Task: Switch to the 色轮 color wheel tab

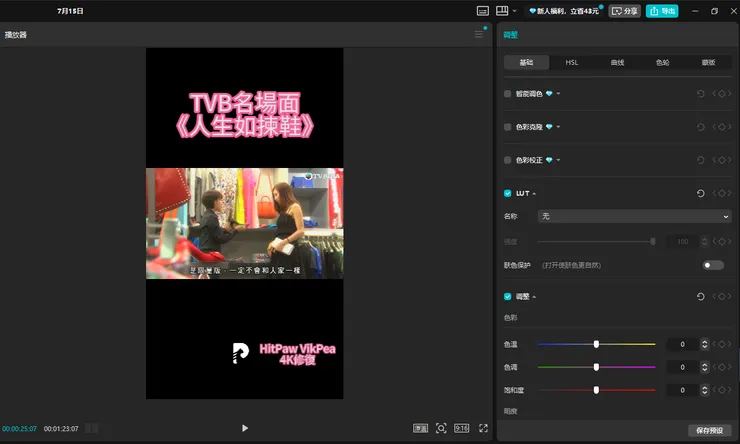Action: [662, 62]
